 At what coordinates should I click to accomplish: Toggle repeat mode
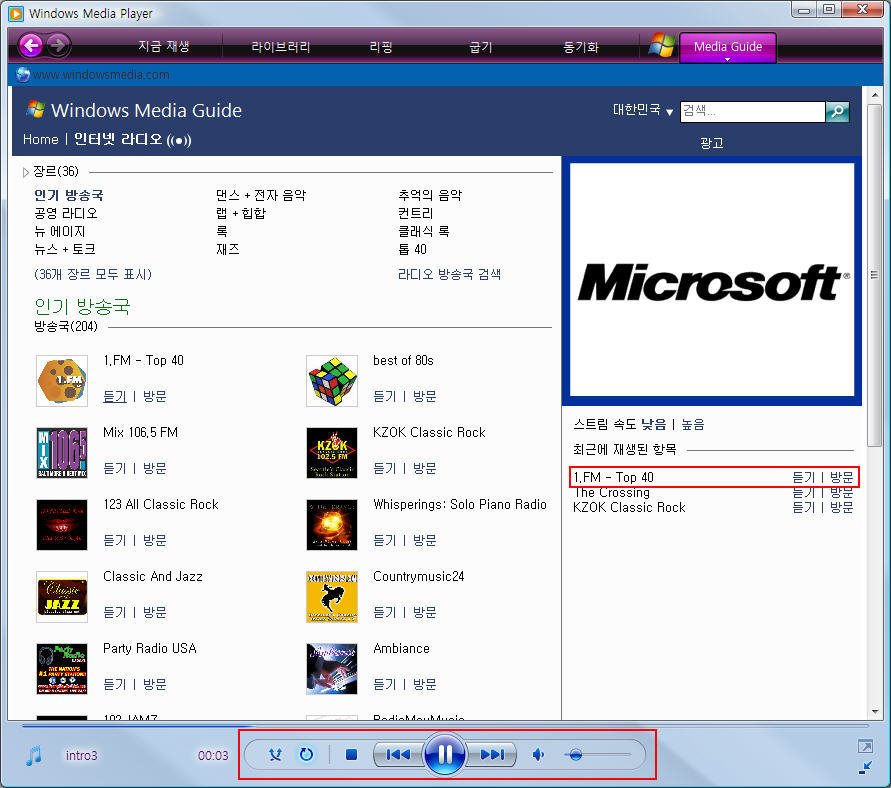[x=307, y=755]
